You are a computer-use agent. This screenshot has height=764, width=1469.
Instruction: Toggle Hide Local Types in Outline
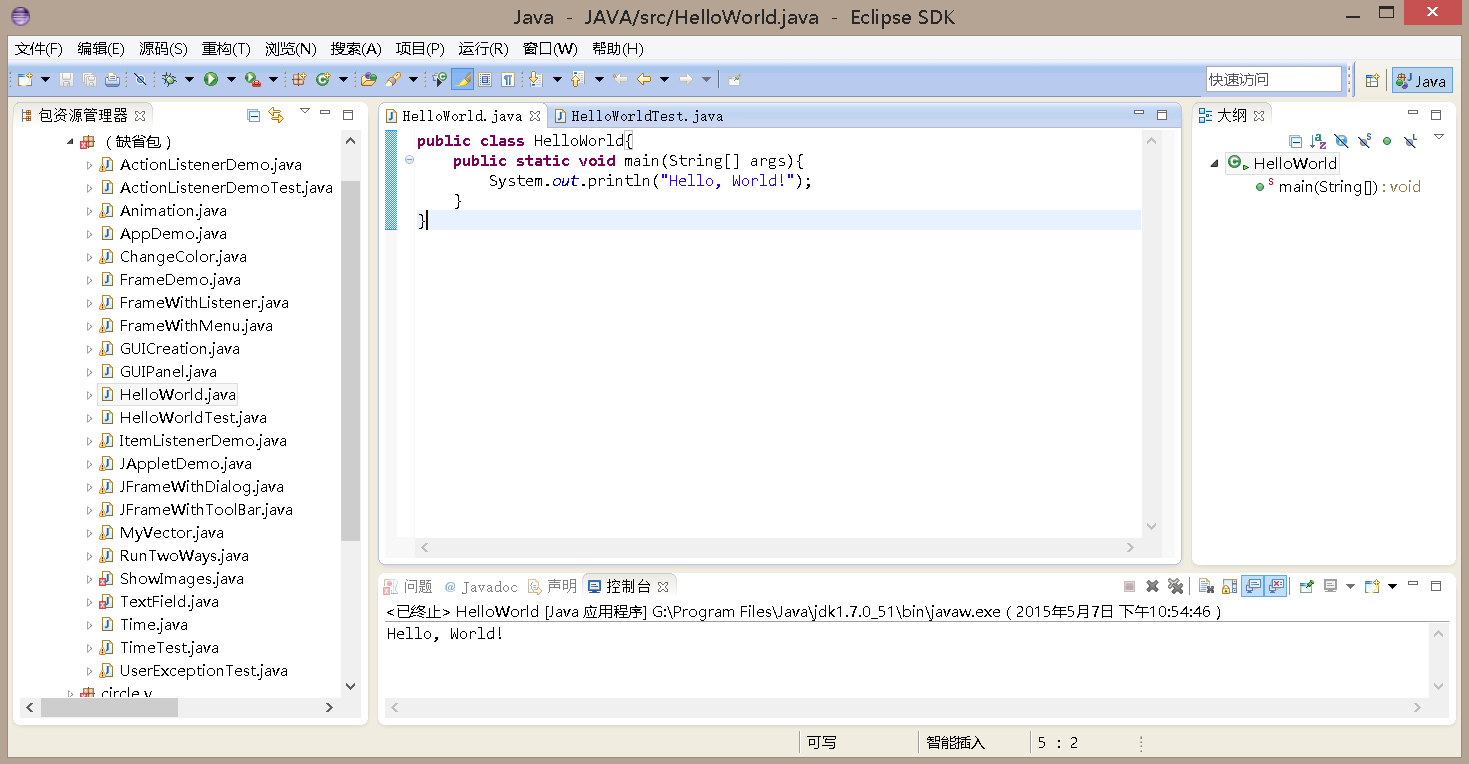pyautogui.click(x=1410, y=141)
